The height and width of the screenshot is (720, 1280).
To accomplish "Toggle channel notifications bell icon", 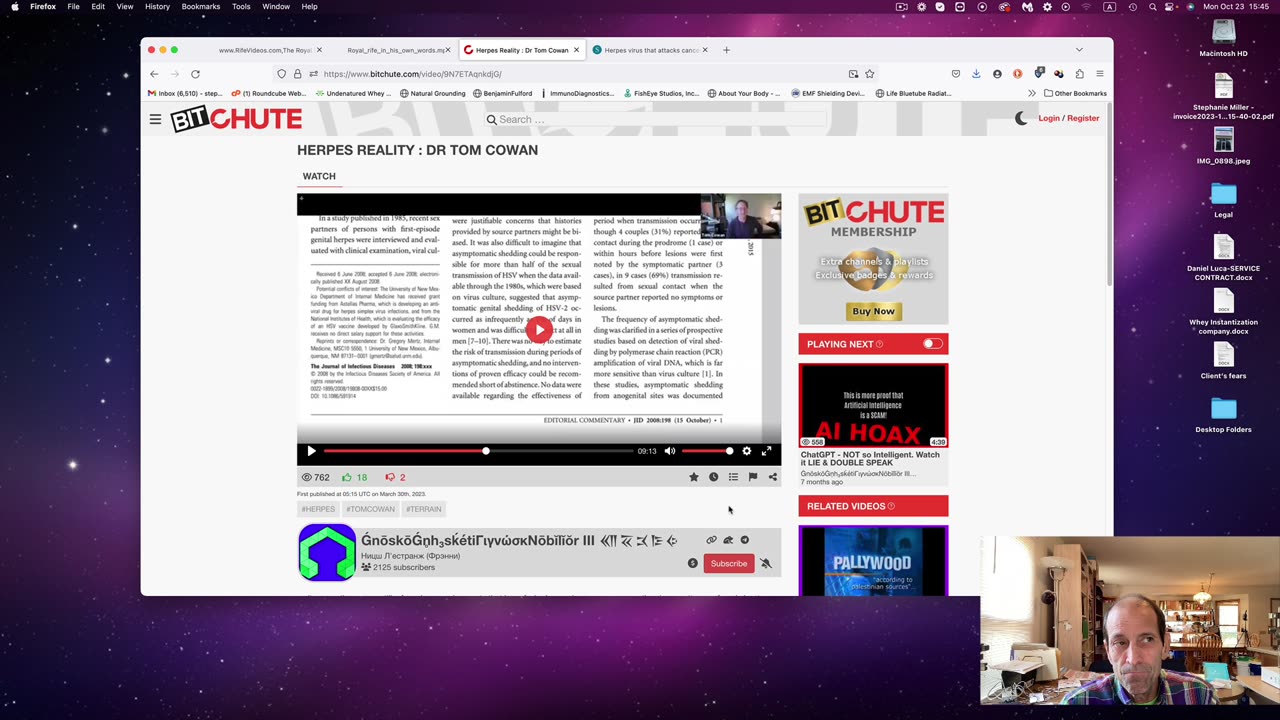I will click(x=766, y=563).
